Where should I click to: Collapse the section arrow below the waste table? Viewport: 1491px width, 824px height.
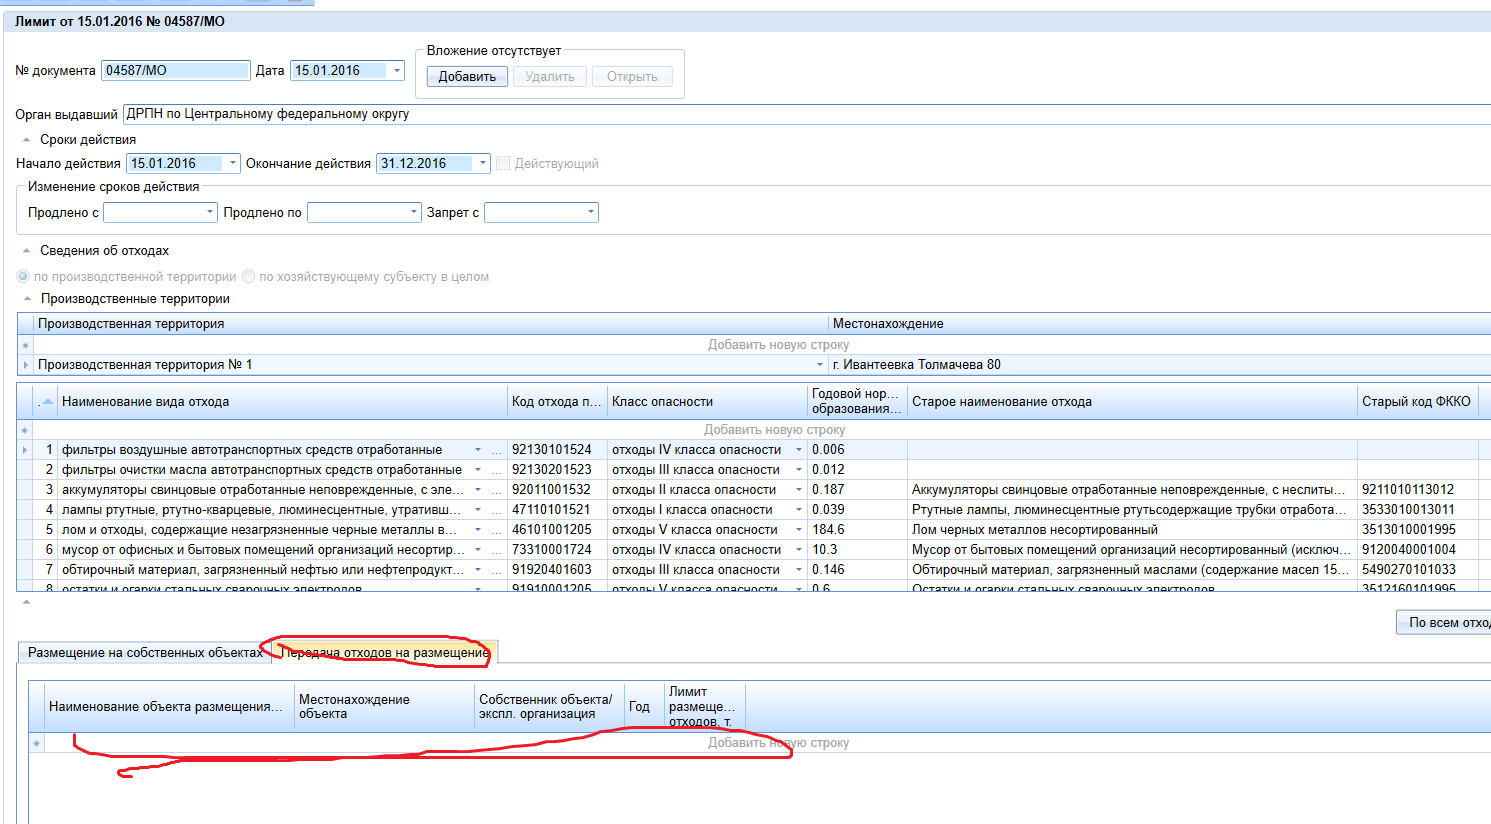[x=25, y=602]
